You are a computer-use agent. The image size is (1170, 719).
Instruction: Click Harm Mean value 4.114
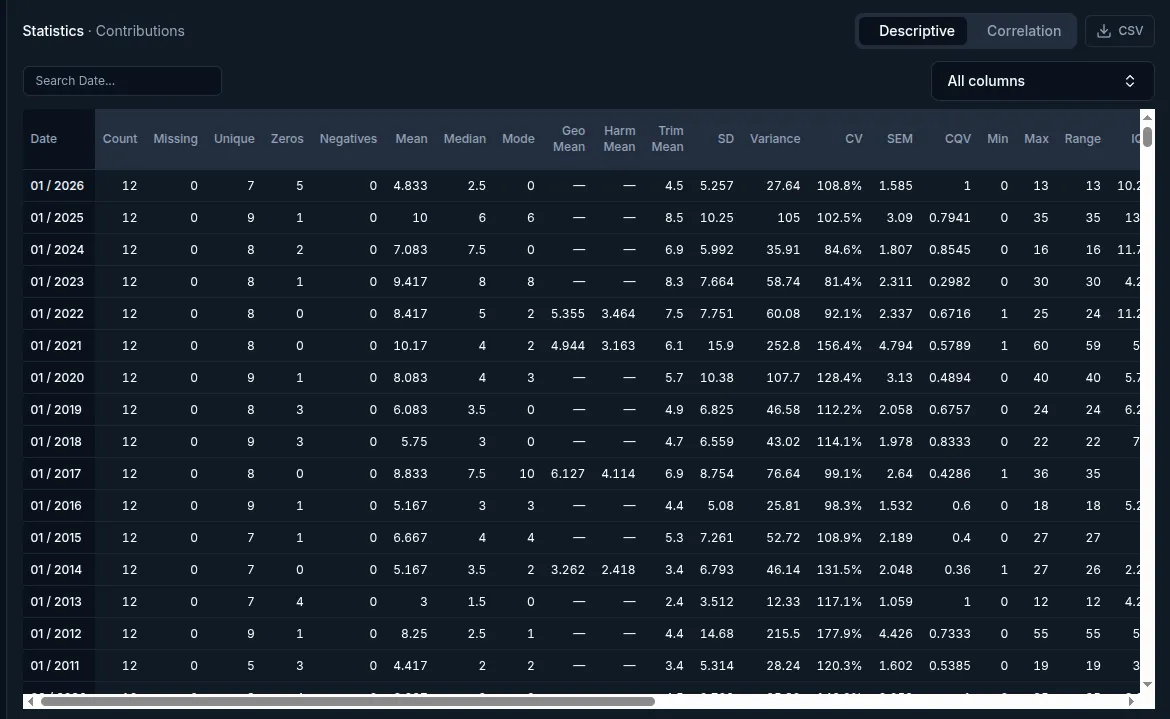(x=619, y=474)
